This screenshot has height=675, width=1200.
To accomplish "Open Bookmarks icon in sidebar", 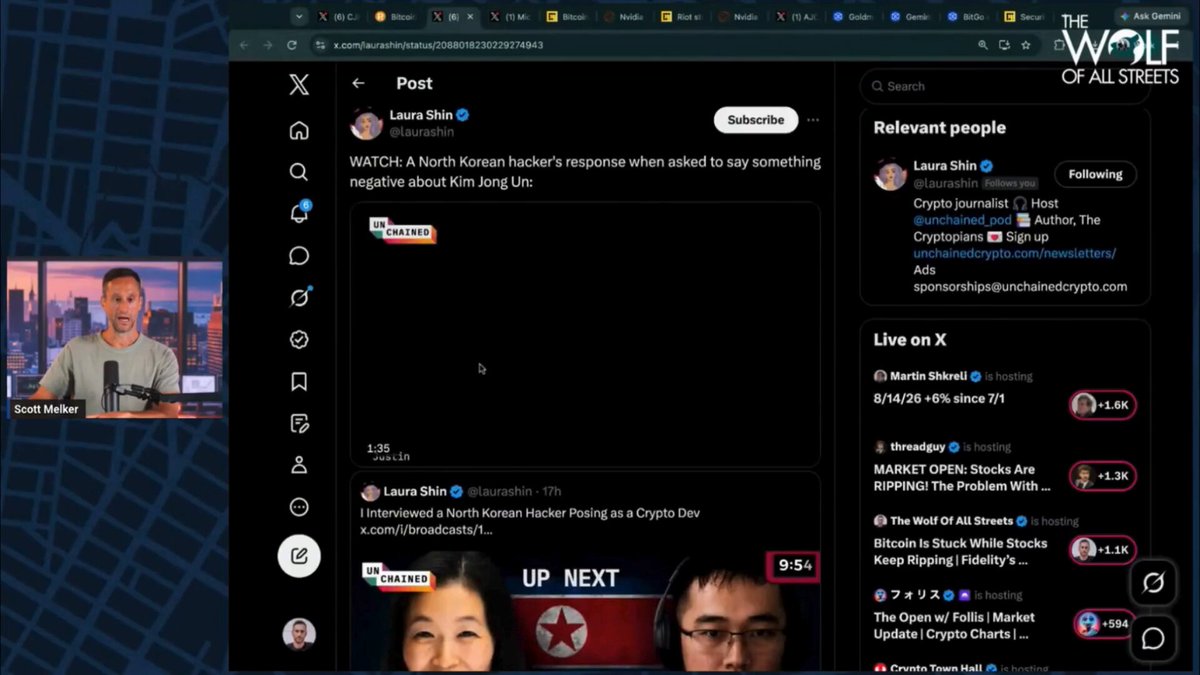I will tap(299, 382).
